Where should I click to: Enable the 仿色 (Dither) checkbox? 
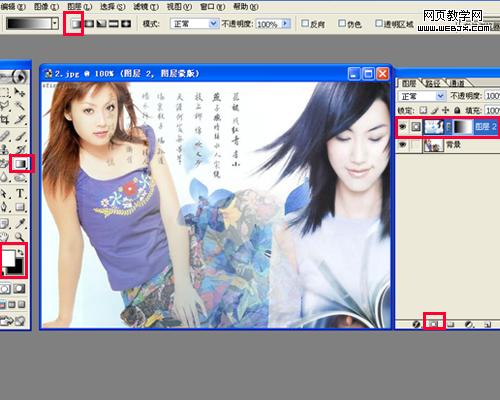[x=342, y=23]
